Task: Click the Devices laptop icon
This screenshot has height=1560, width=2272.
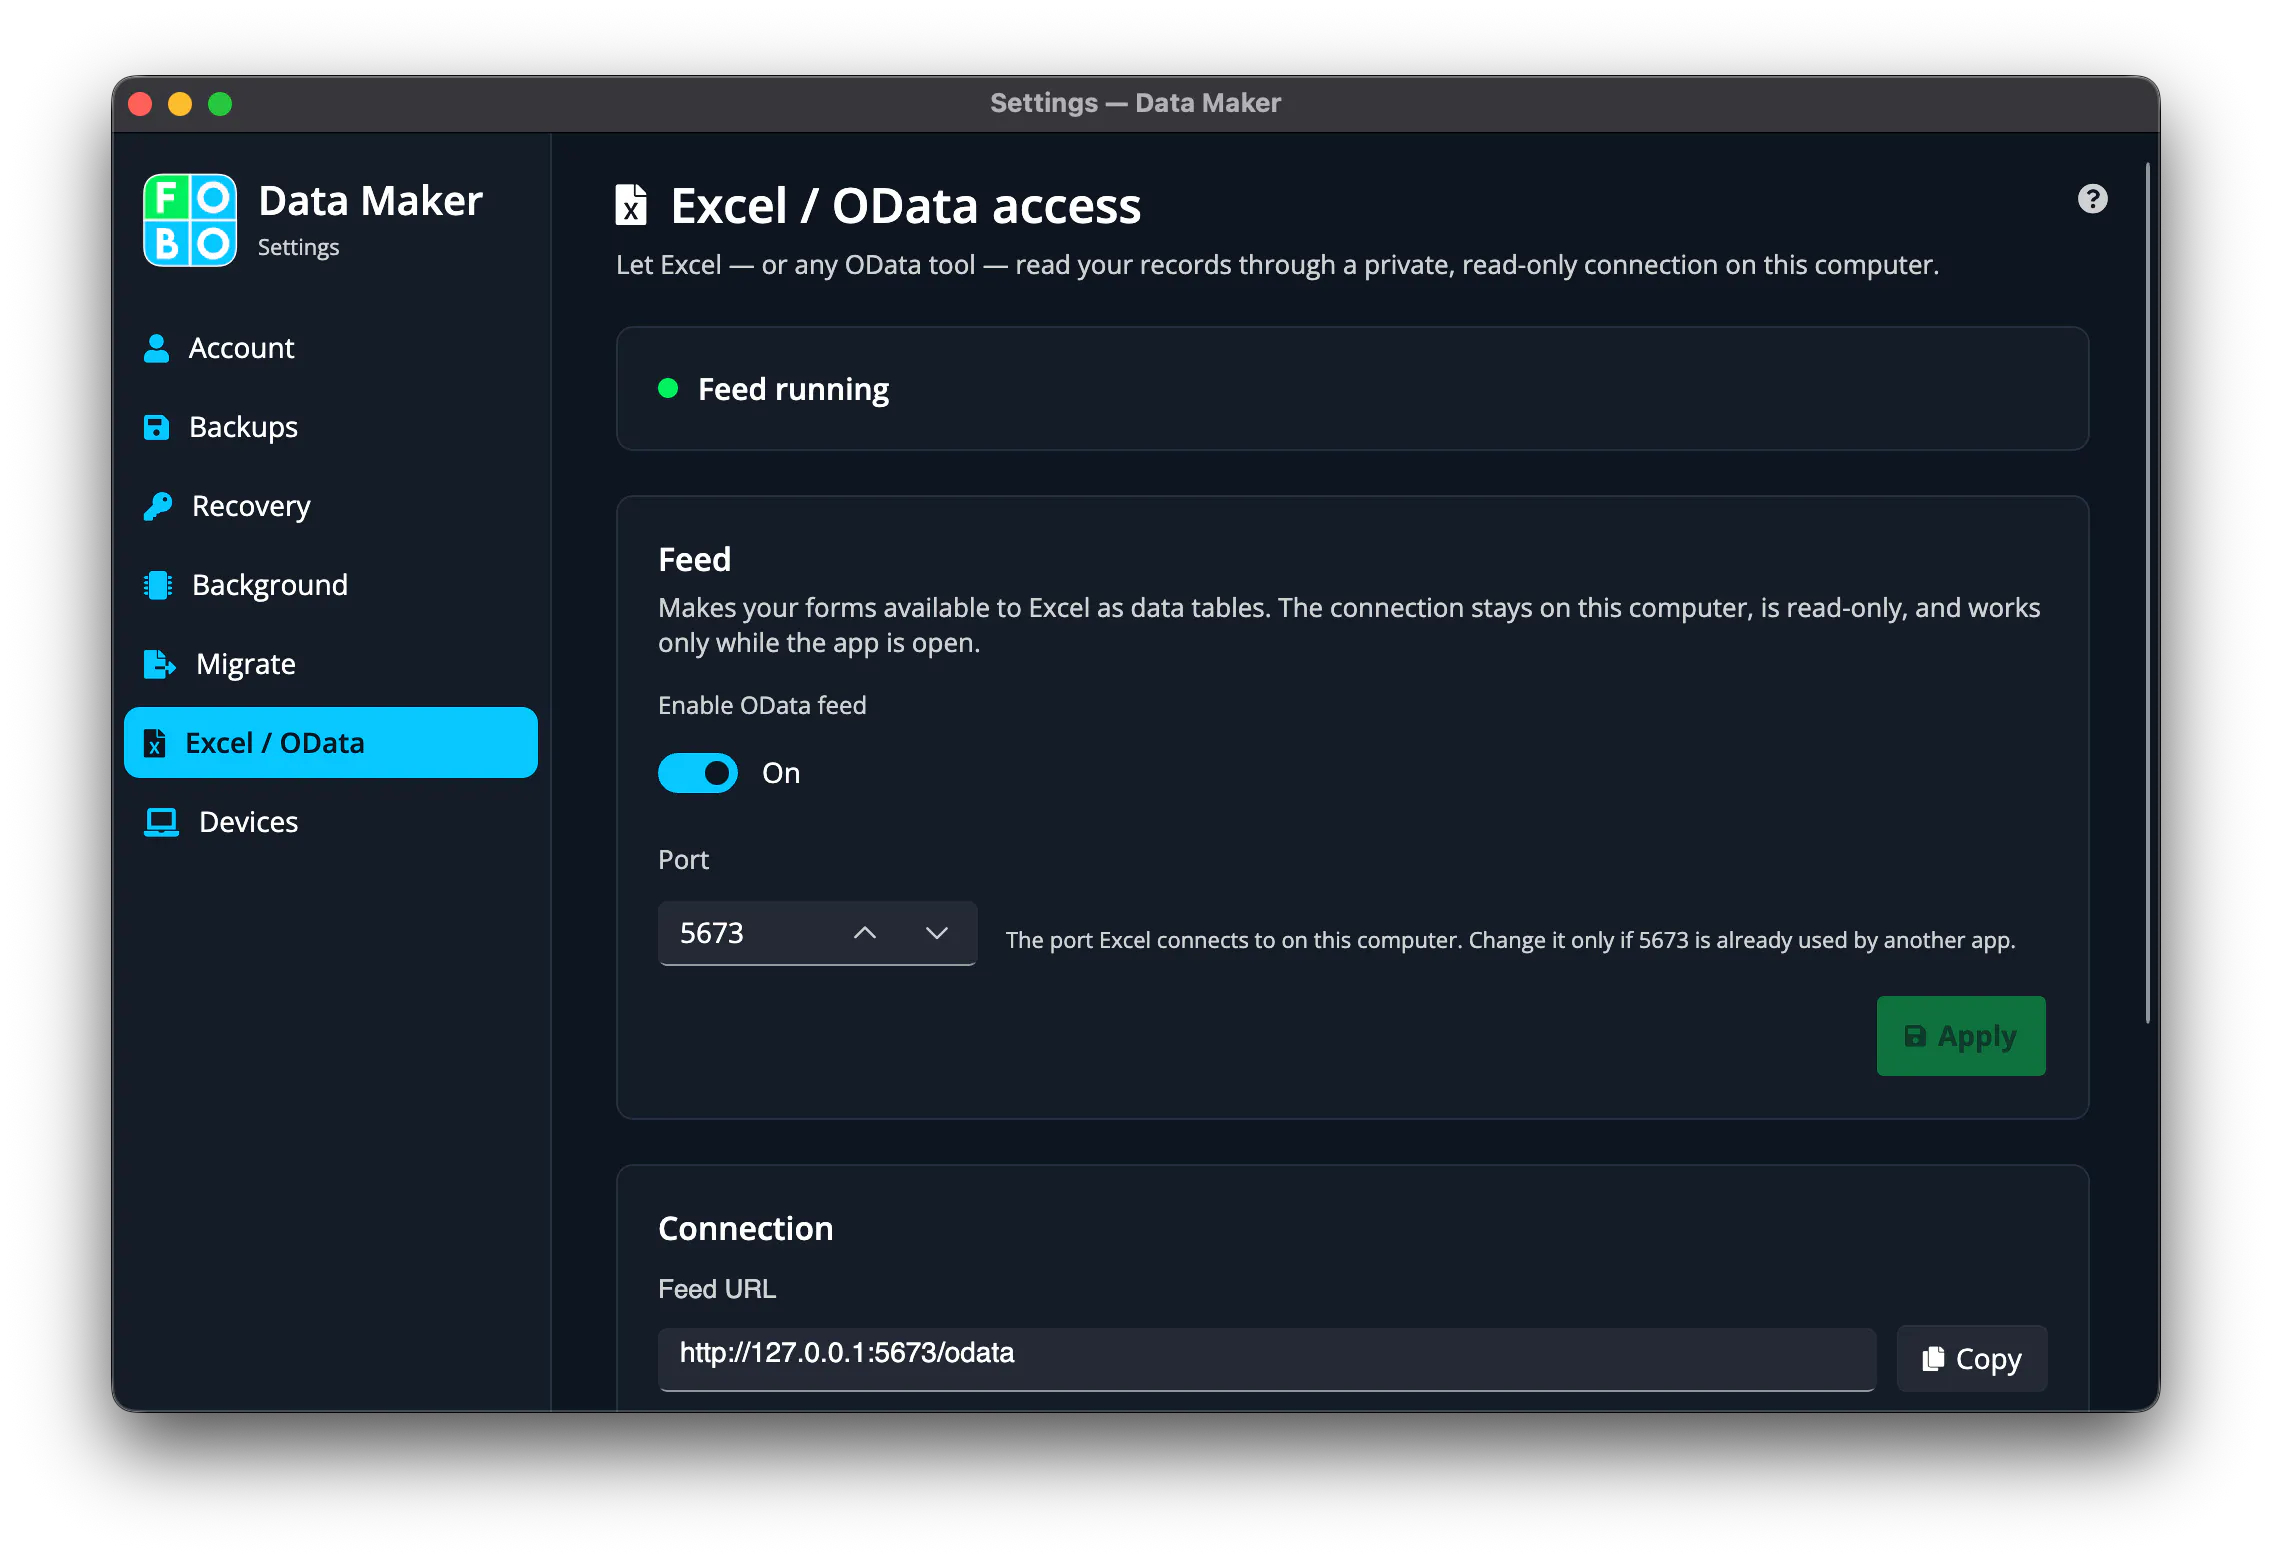Action: tap(161, 822)
